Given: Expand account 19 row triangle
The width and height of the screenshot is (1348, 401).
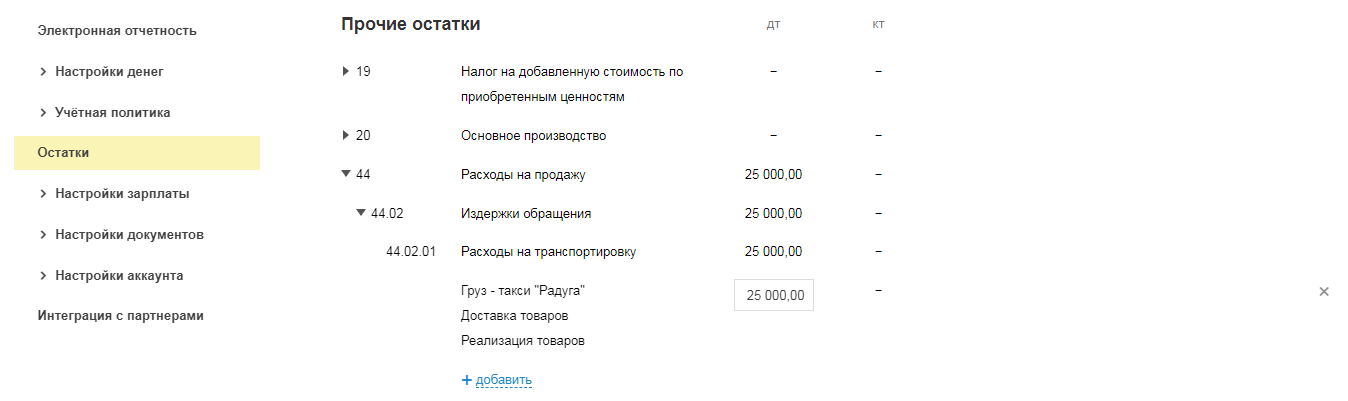Looking at the screenshot, I should point(346,71).
